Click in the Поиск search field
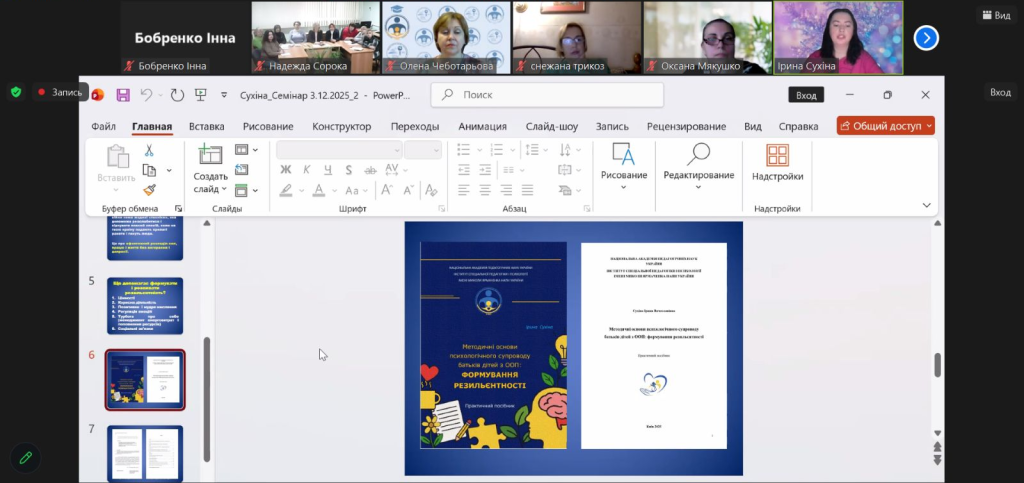The height and width of the screenshot is (483, 1024). point(547,95)
